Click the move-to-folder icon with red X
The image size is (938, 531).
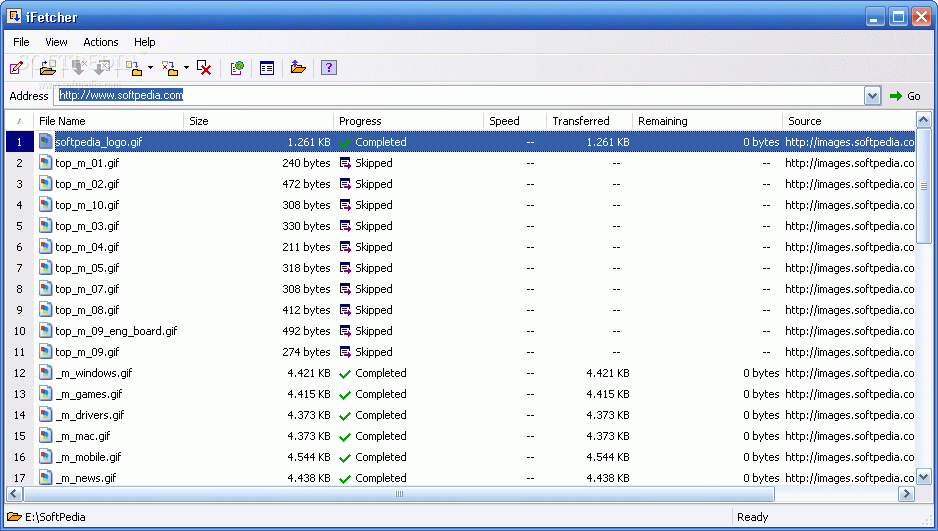tap(170, 68)
